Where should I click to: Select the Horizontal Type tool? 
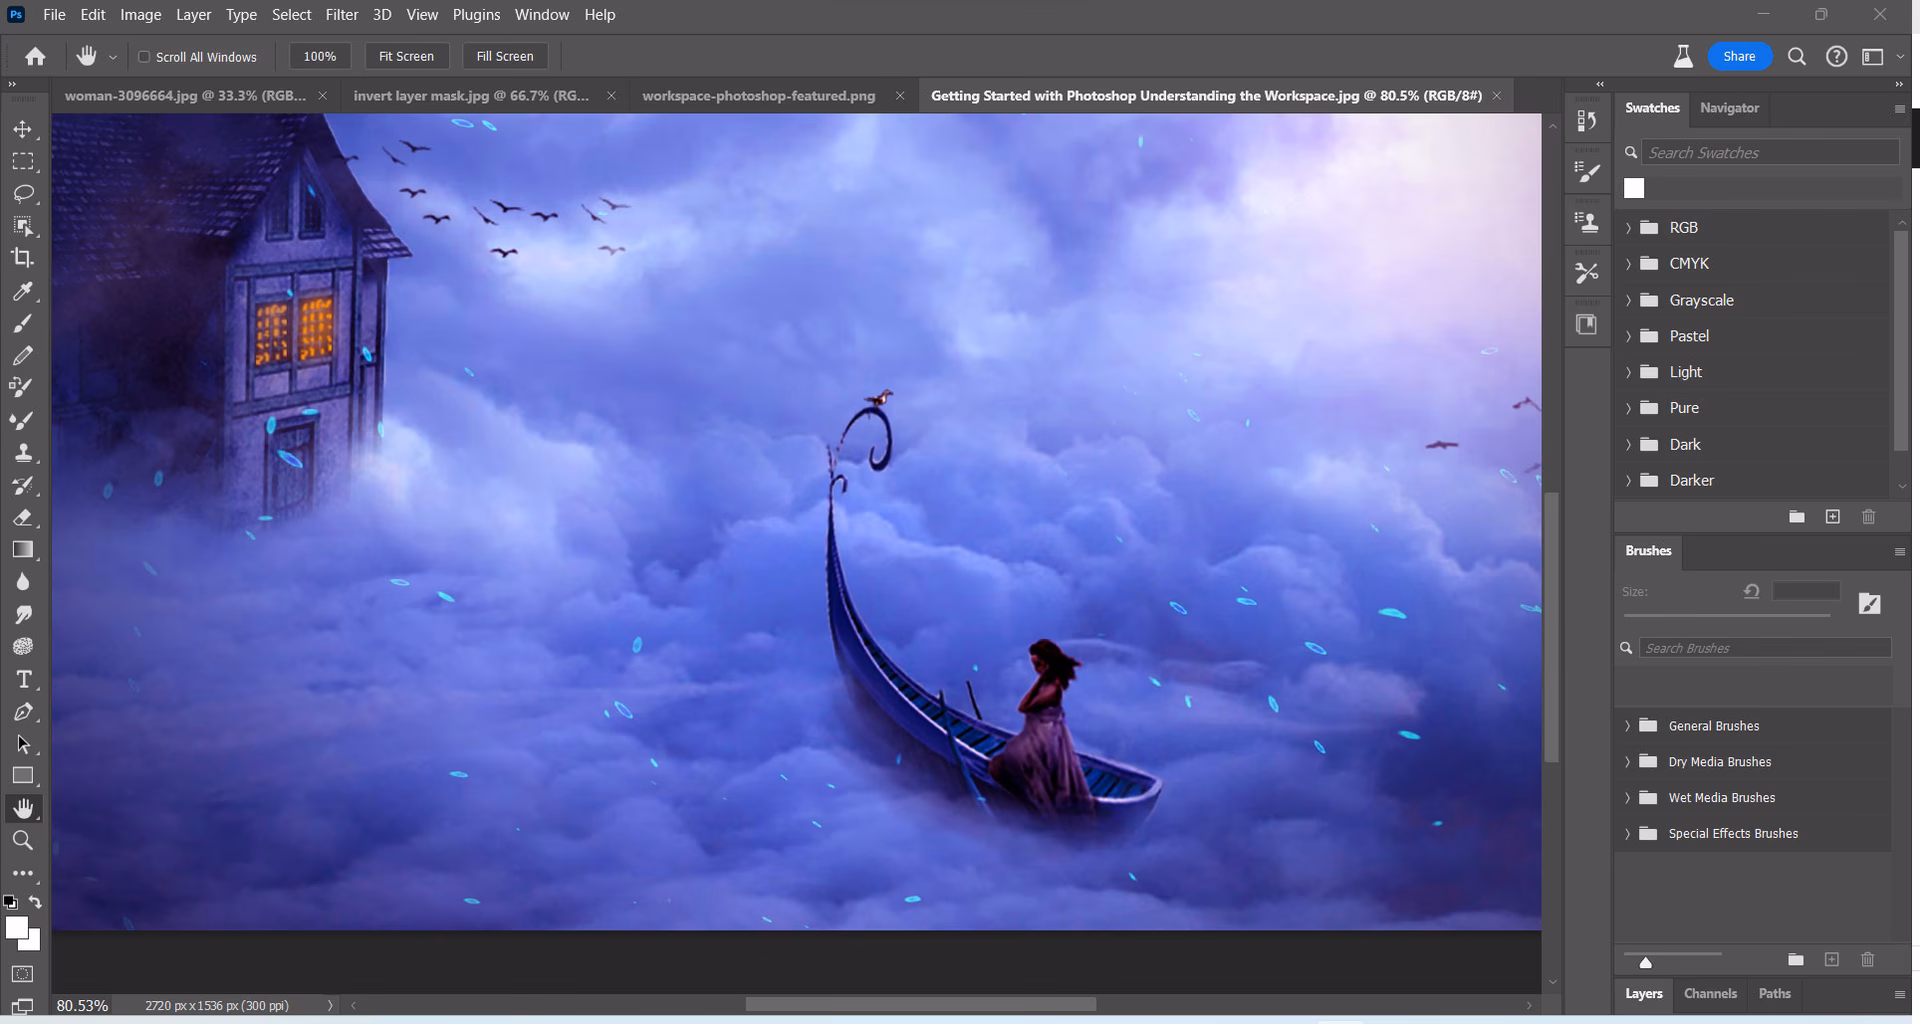[x=22, y=678]
